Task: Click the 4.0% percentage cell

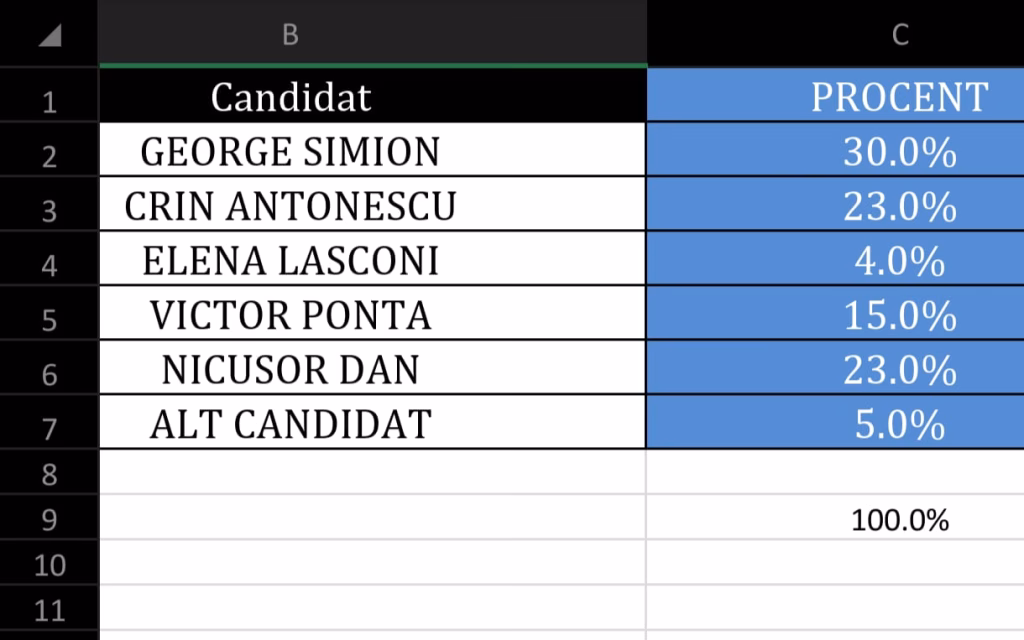Action: click(899, 260)
